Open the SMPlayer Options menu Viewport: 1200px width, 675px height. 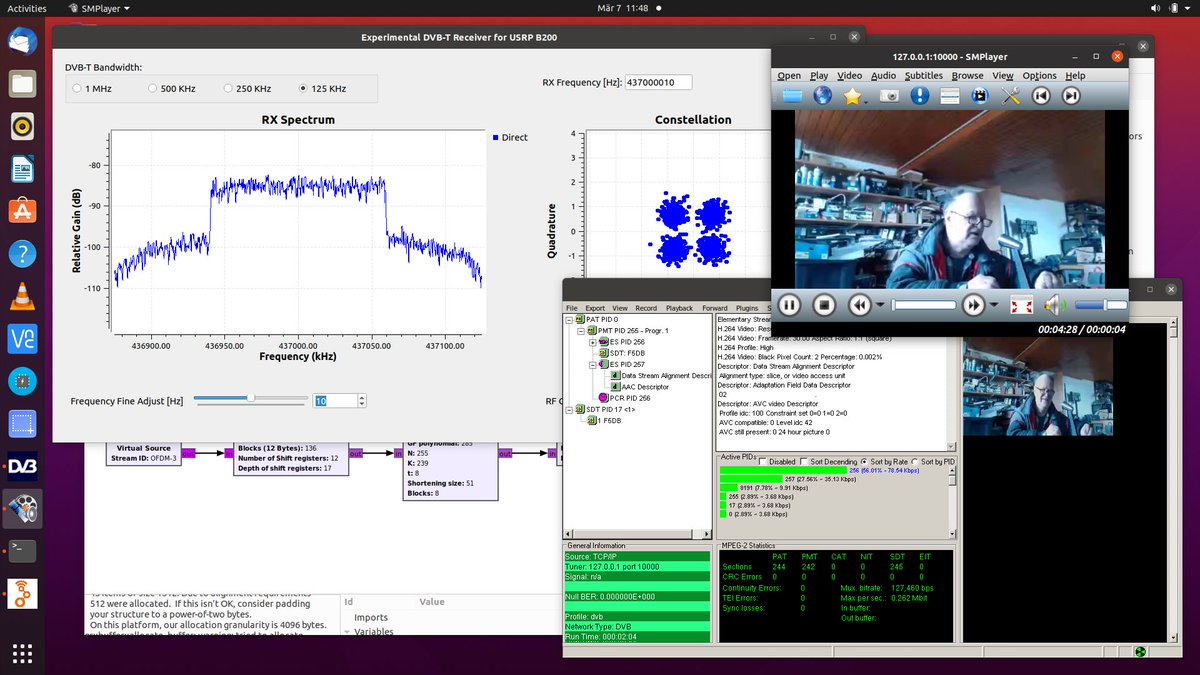(x=1039, y=75)
